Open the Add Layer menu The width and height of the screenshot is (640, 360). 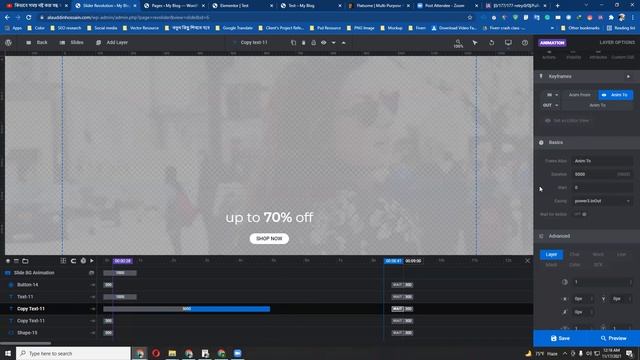tap(112, 42)
